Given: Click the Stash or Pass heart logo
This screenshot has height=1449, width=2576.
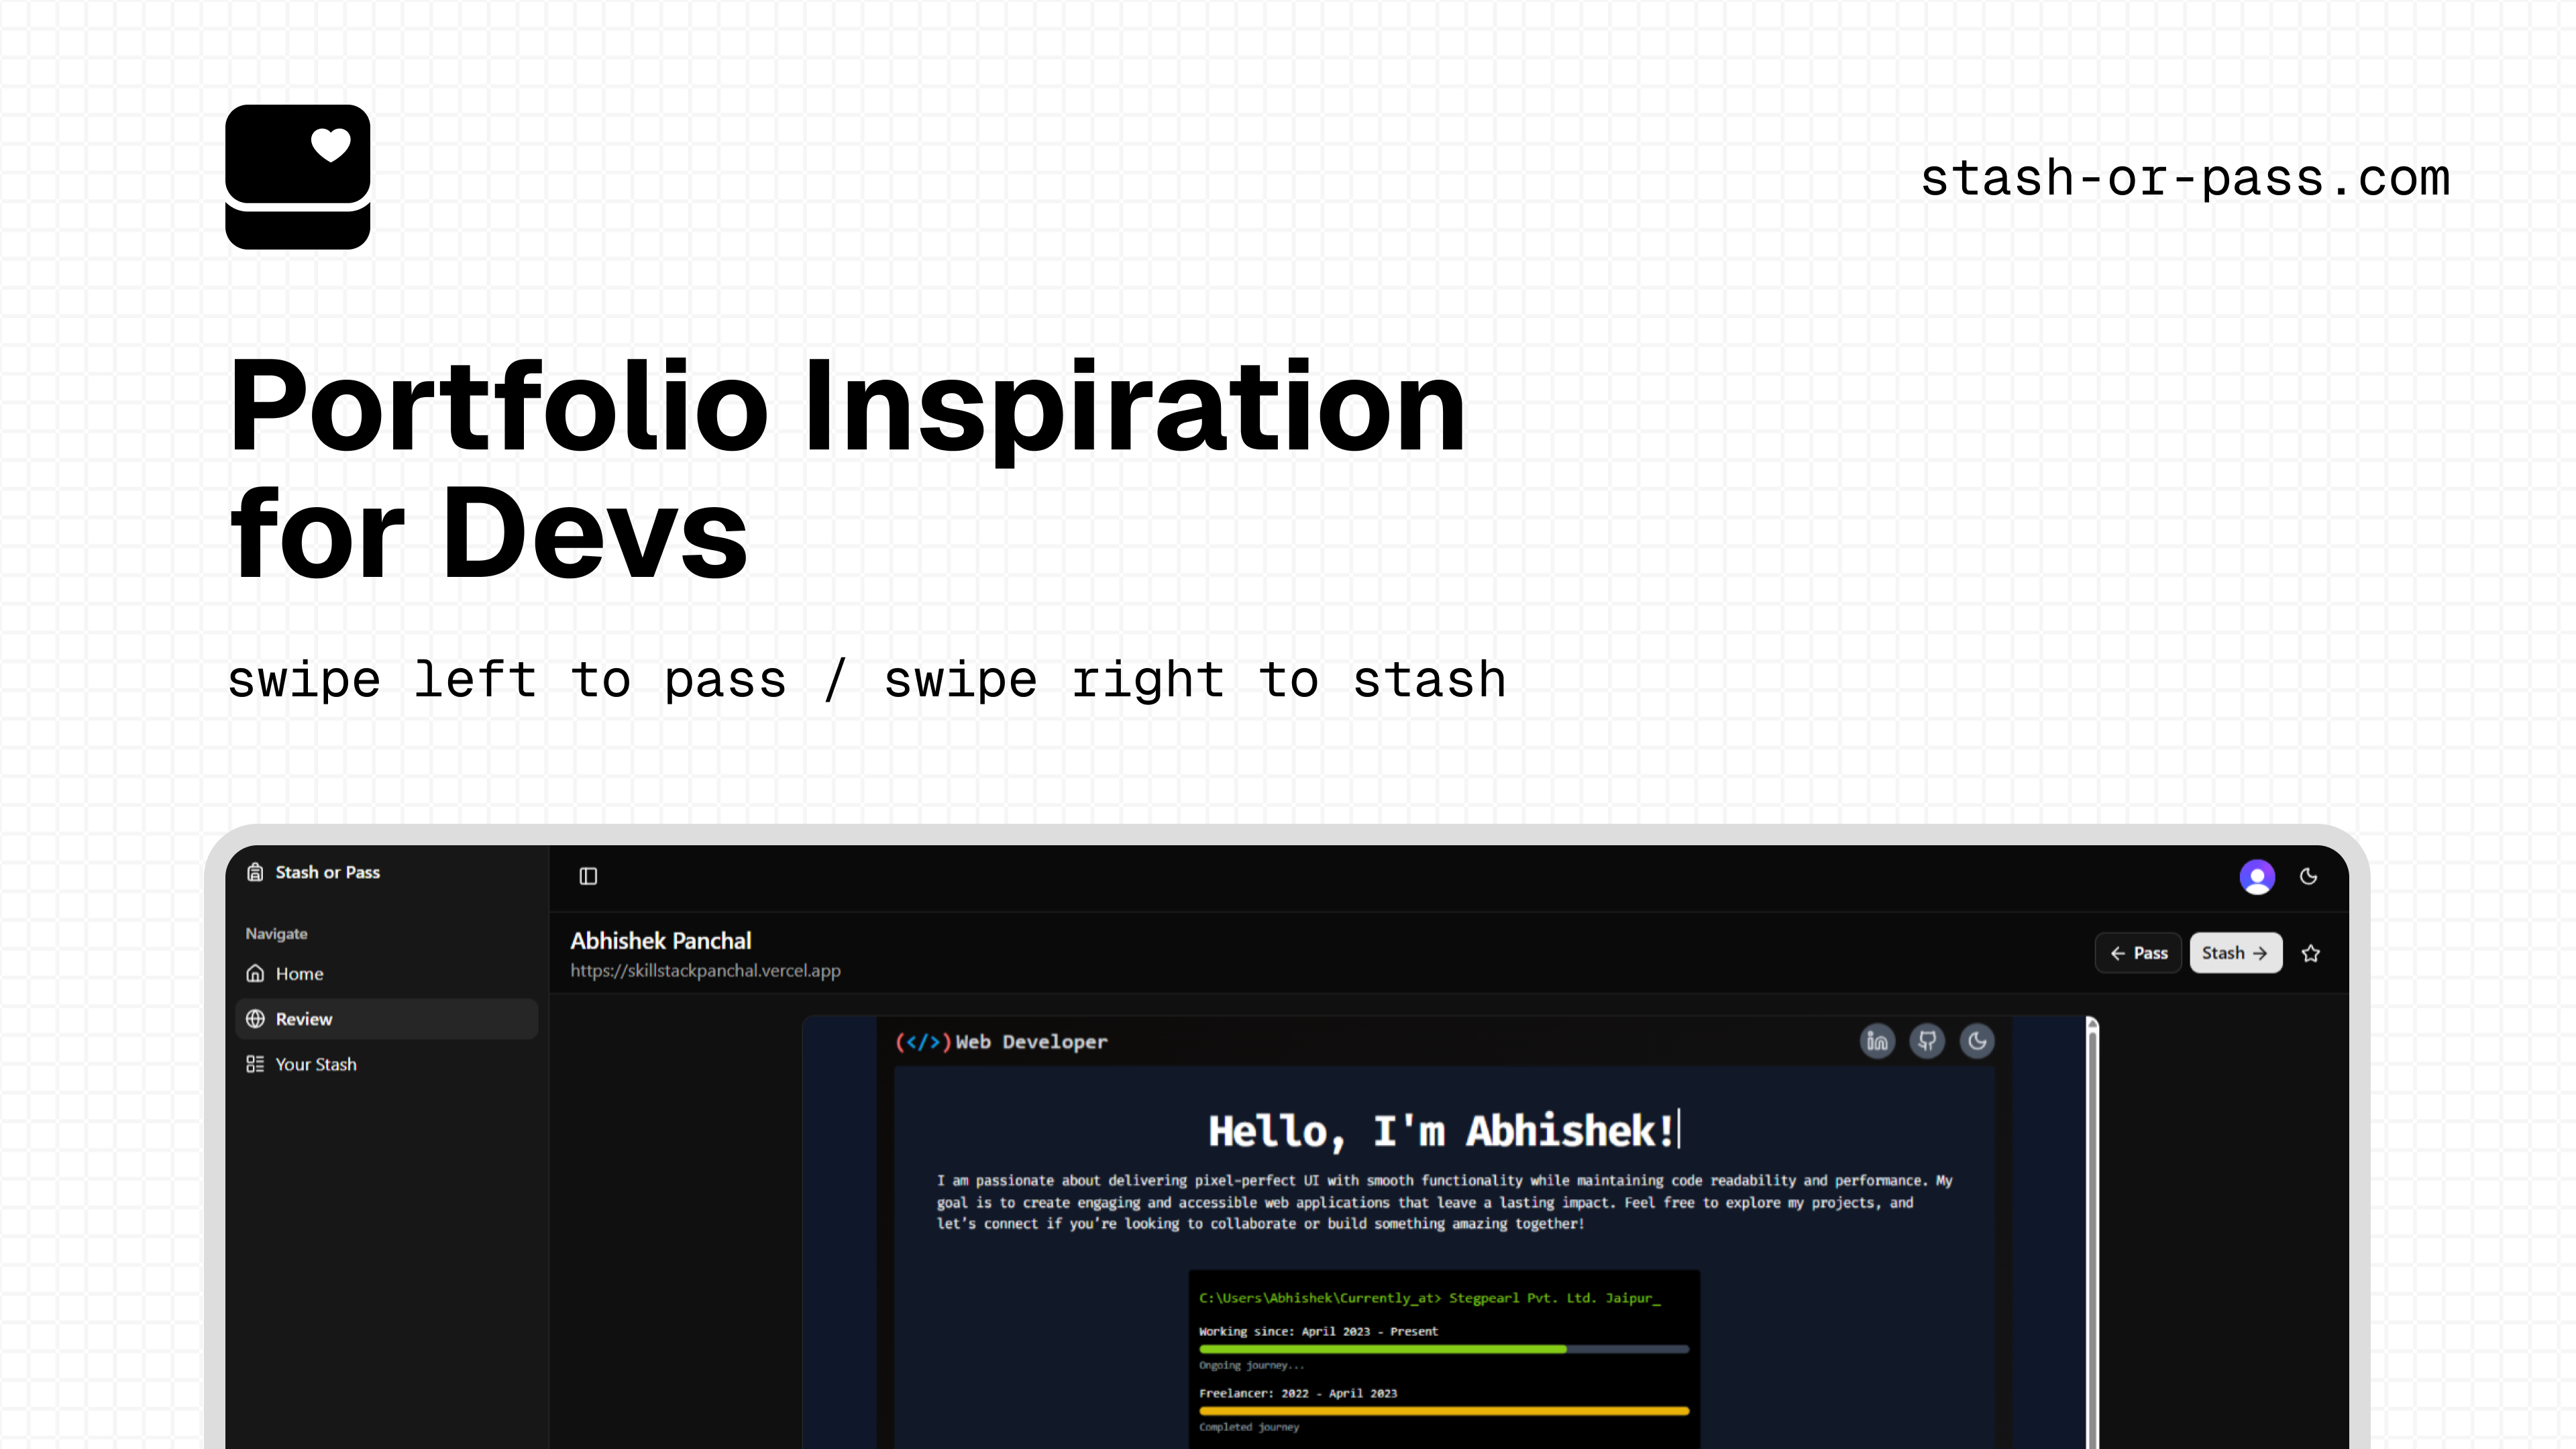Looking at the screenshot, I should pos(297,177).
